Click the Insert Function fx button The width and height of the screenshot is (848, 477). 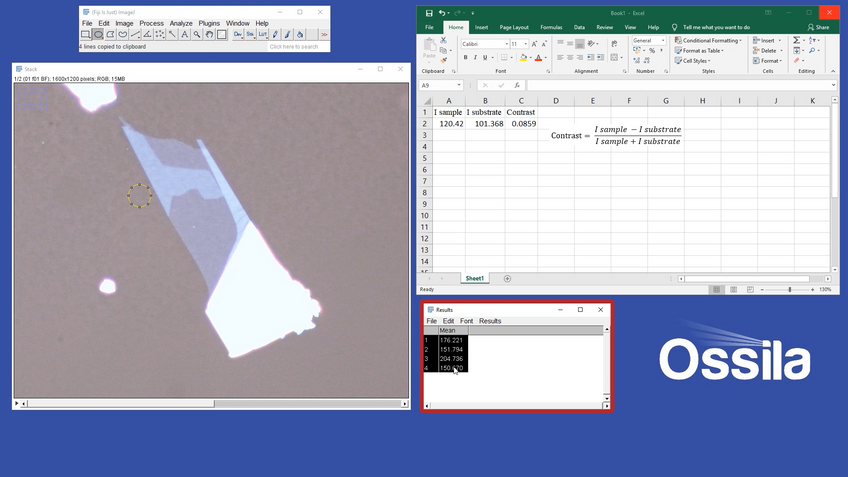tap(517, 85)
